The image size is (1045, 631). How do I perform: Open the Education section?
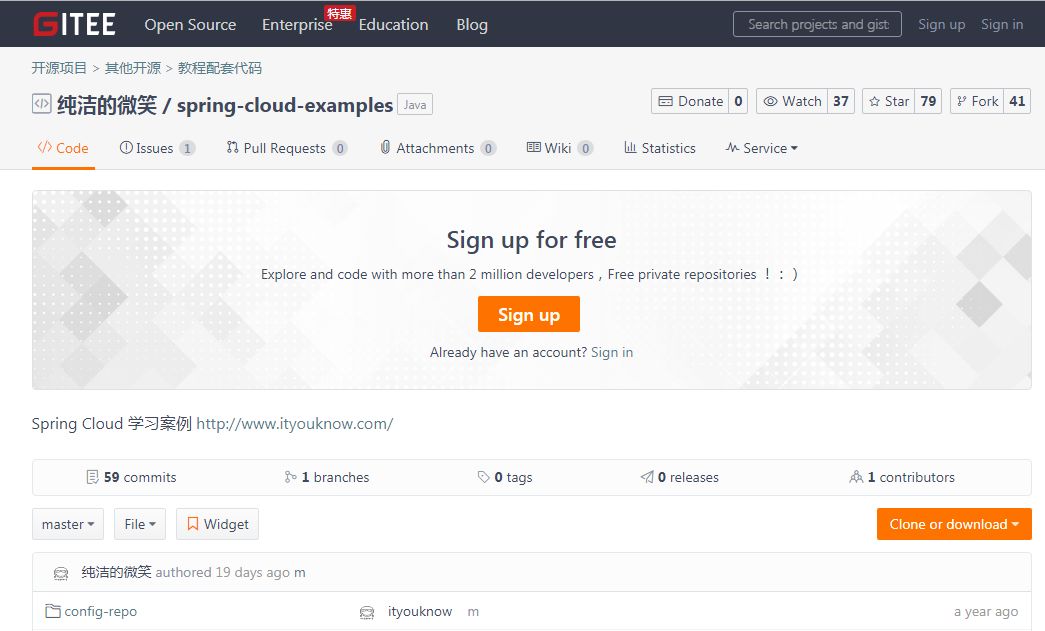[393, 25]
